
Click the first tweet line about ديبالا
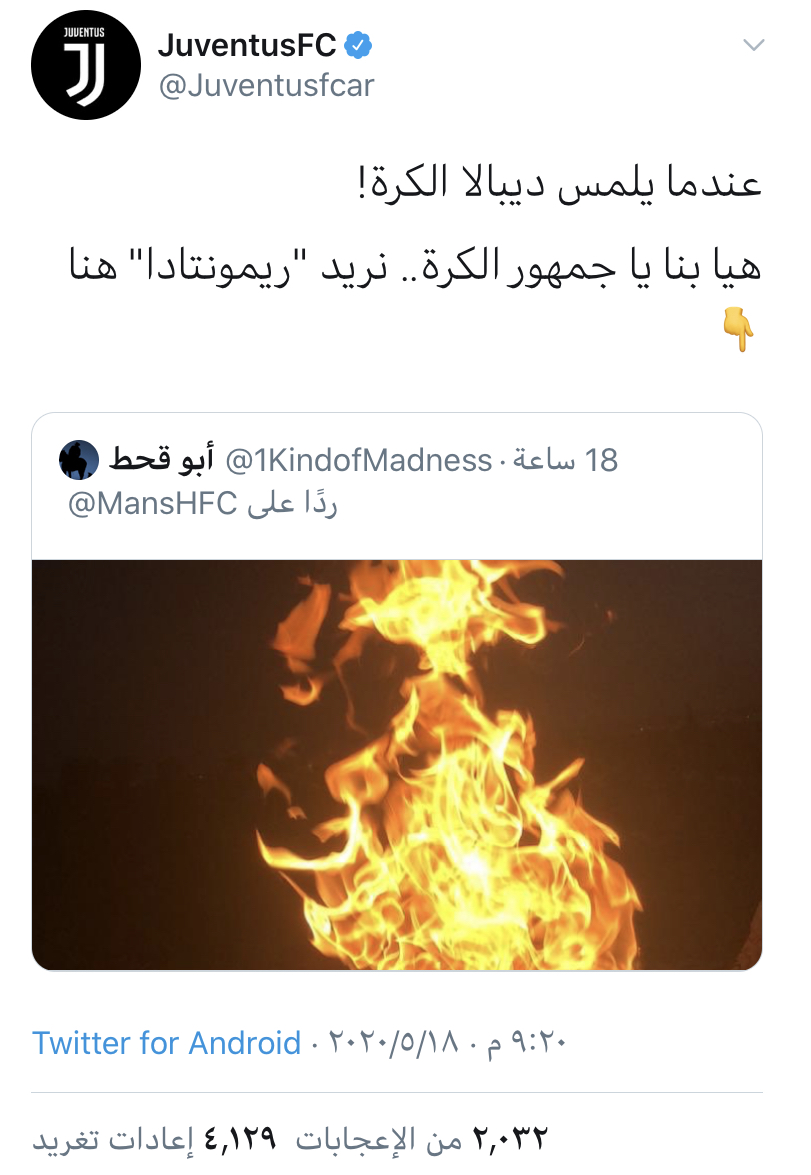(x=559, y=184)
